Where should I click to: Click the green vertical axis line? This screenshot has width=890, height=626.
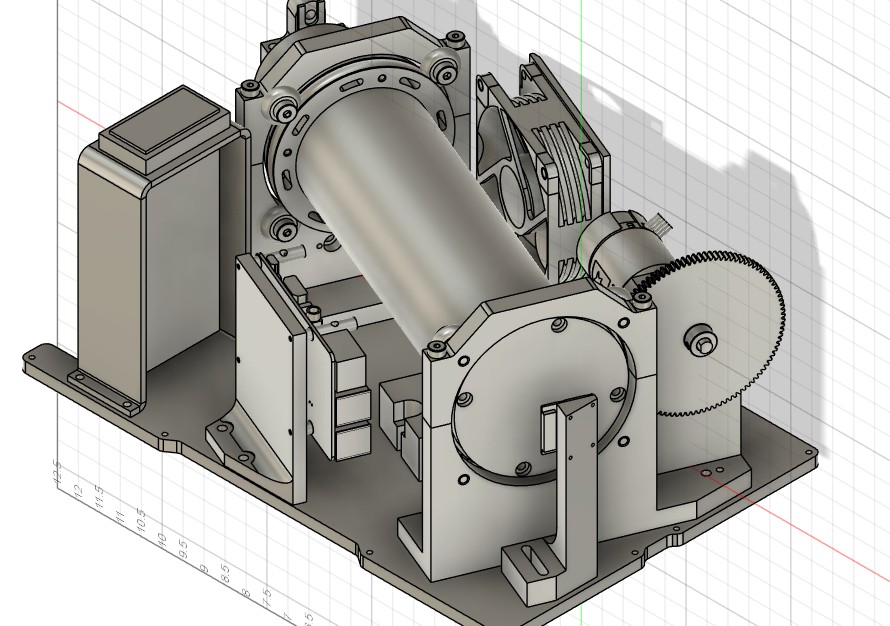point(580,20)
